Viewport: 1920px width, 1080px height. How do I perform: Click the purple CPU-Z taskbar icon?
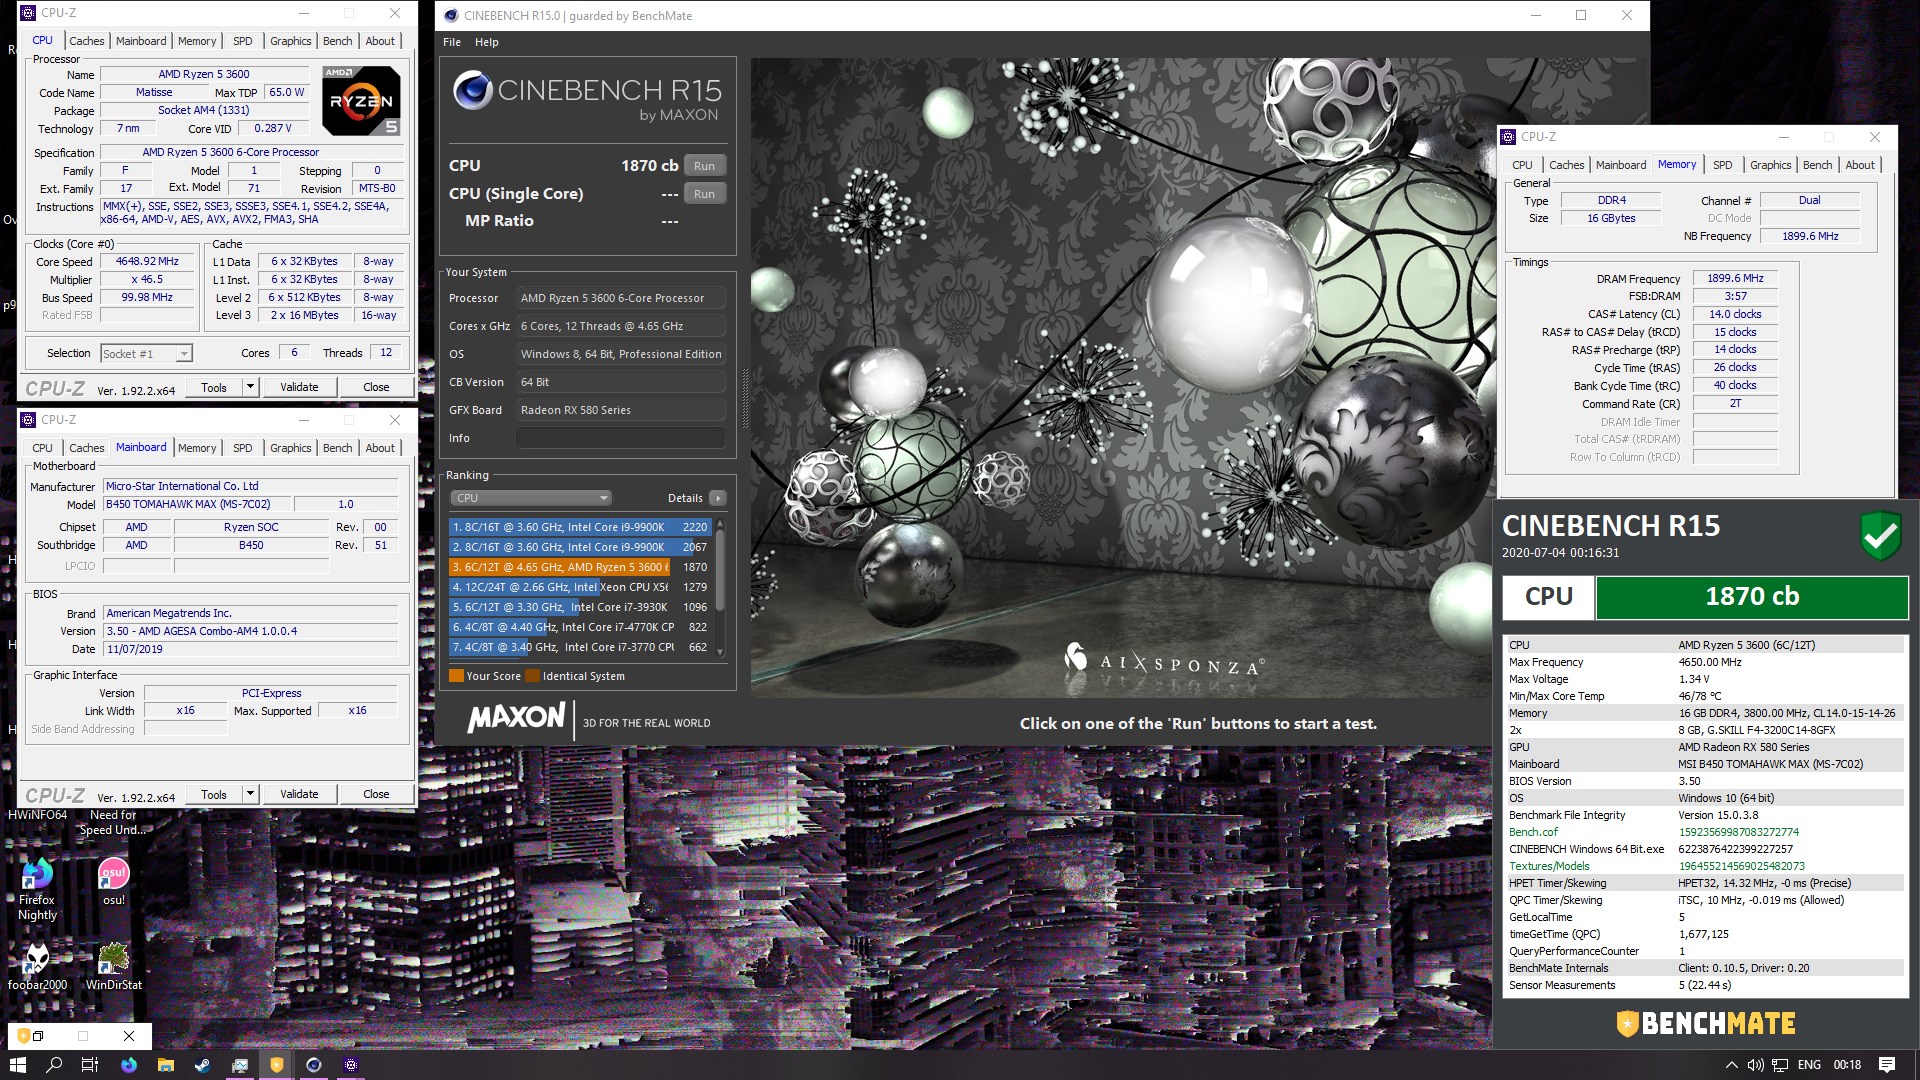351,1065
